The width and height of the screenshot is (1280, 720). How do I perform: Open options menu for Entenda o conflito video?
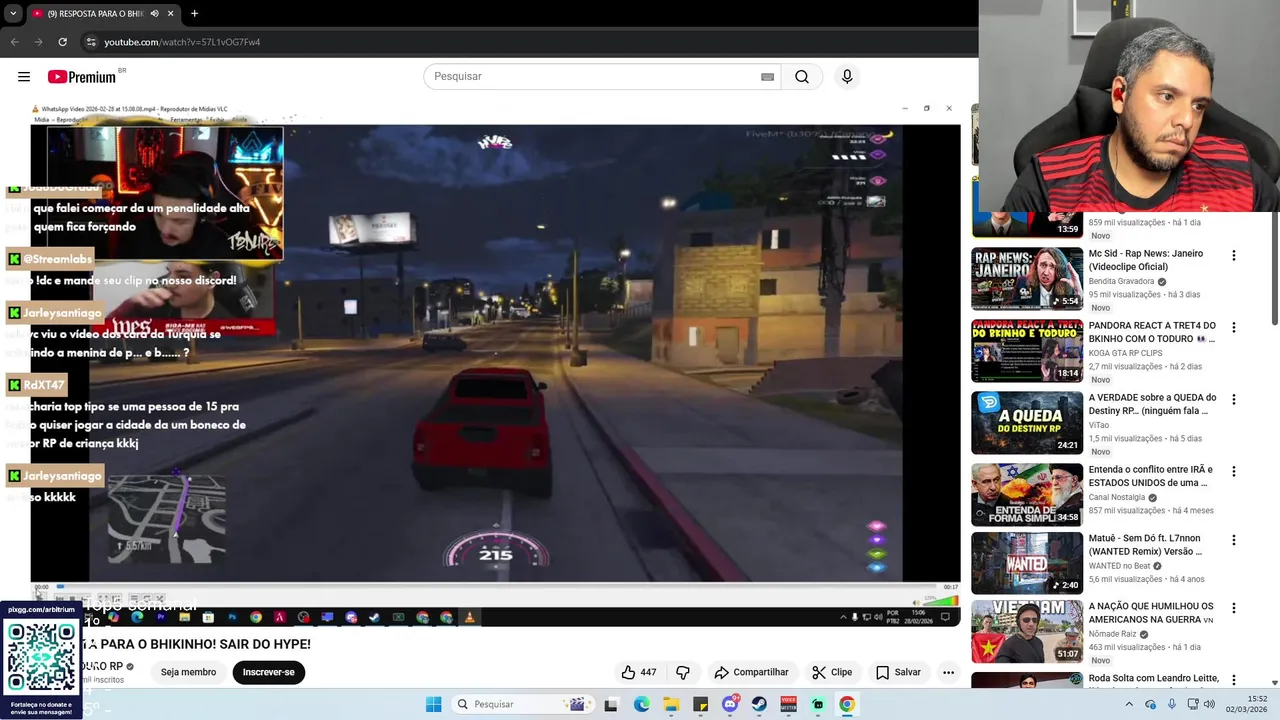coord(1233,472)
